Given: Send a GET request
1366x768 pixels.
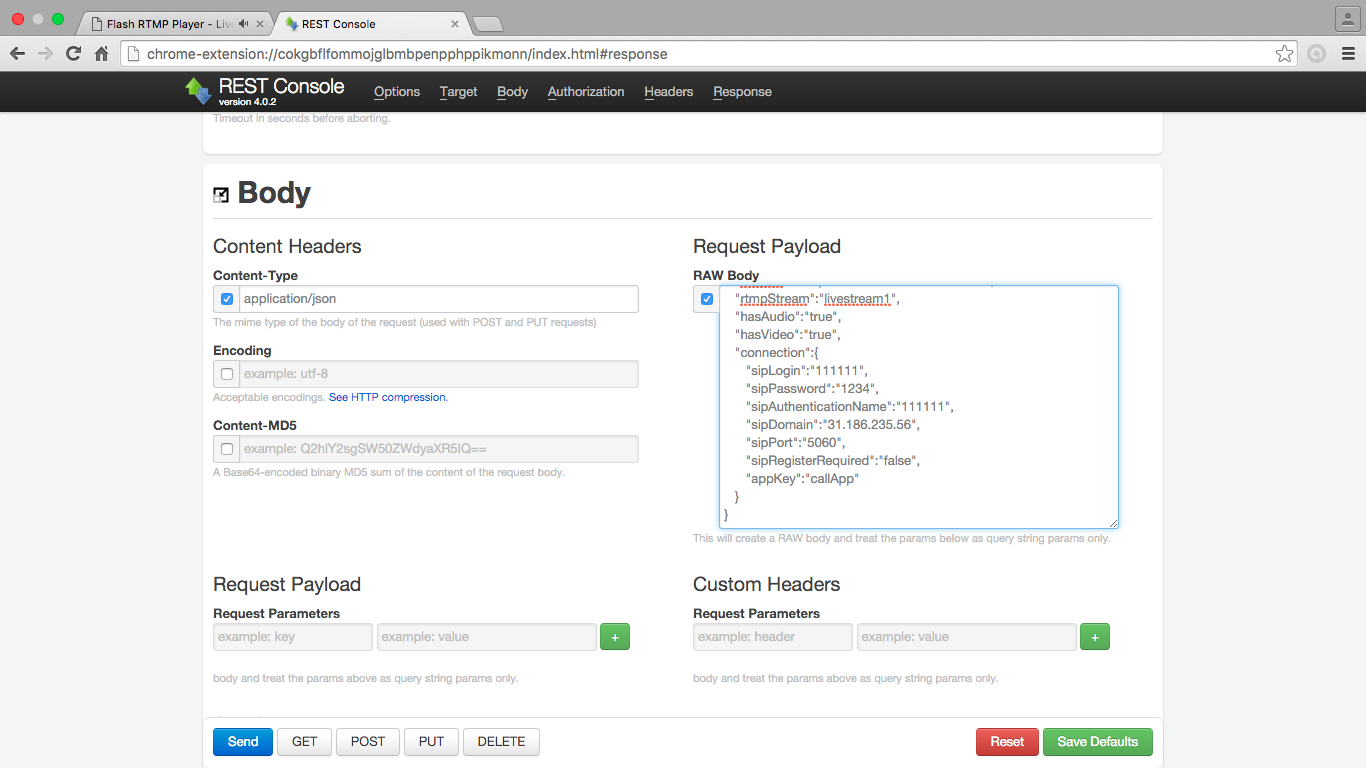Looking at the screenshot, I should point(305,742).
